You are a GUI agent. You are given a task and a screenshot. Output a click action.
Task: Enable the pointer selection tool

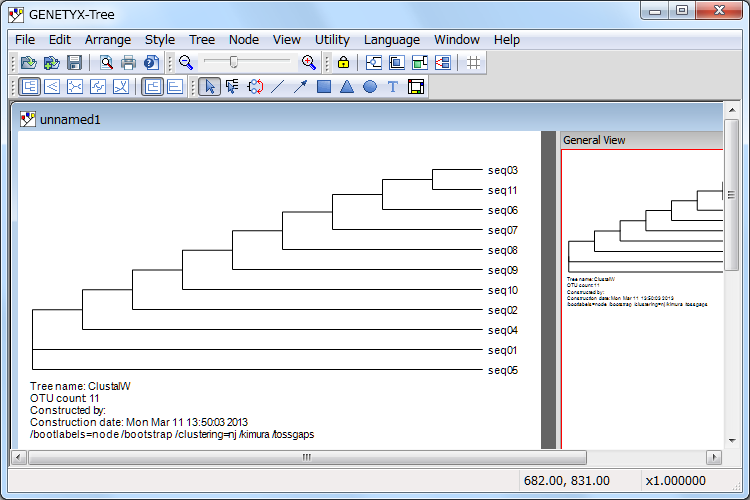coord(210,87)
